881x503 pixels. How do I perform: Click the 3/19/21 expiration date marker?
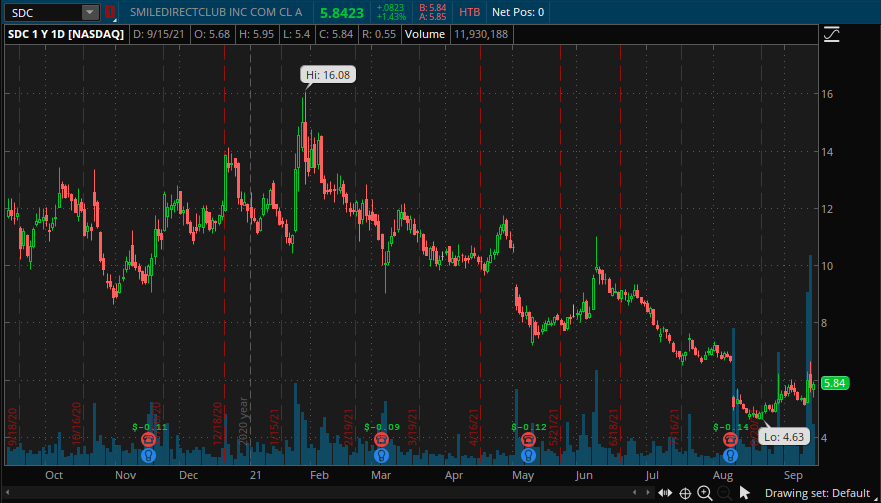[x=414, y=428]
